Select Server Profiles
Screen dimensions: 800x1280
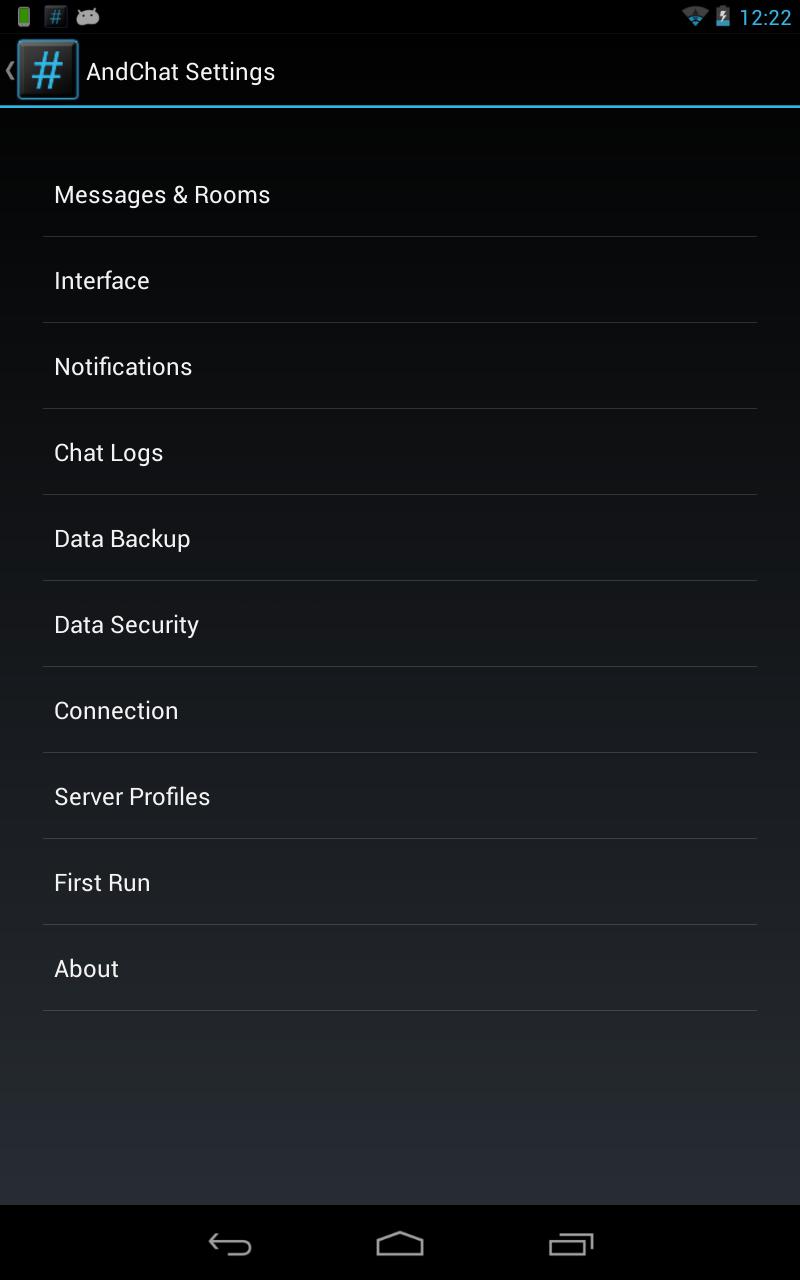click(x=400, y=797)
